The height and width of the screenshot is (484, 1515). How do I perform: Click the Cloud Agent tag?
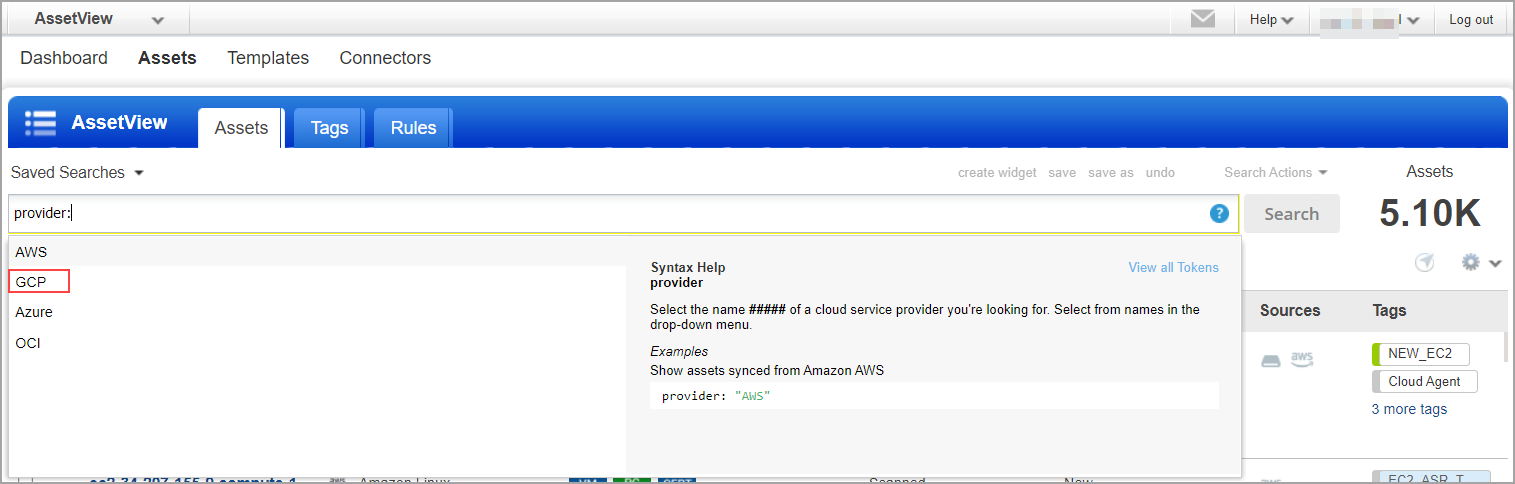click(1425, 381)
